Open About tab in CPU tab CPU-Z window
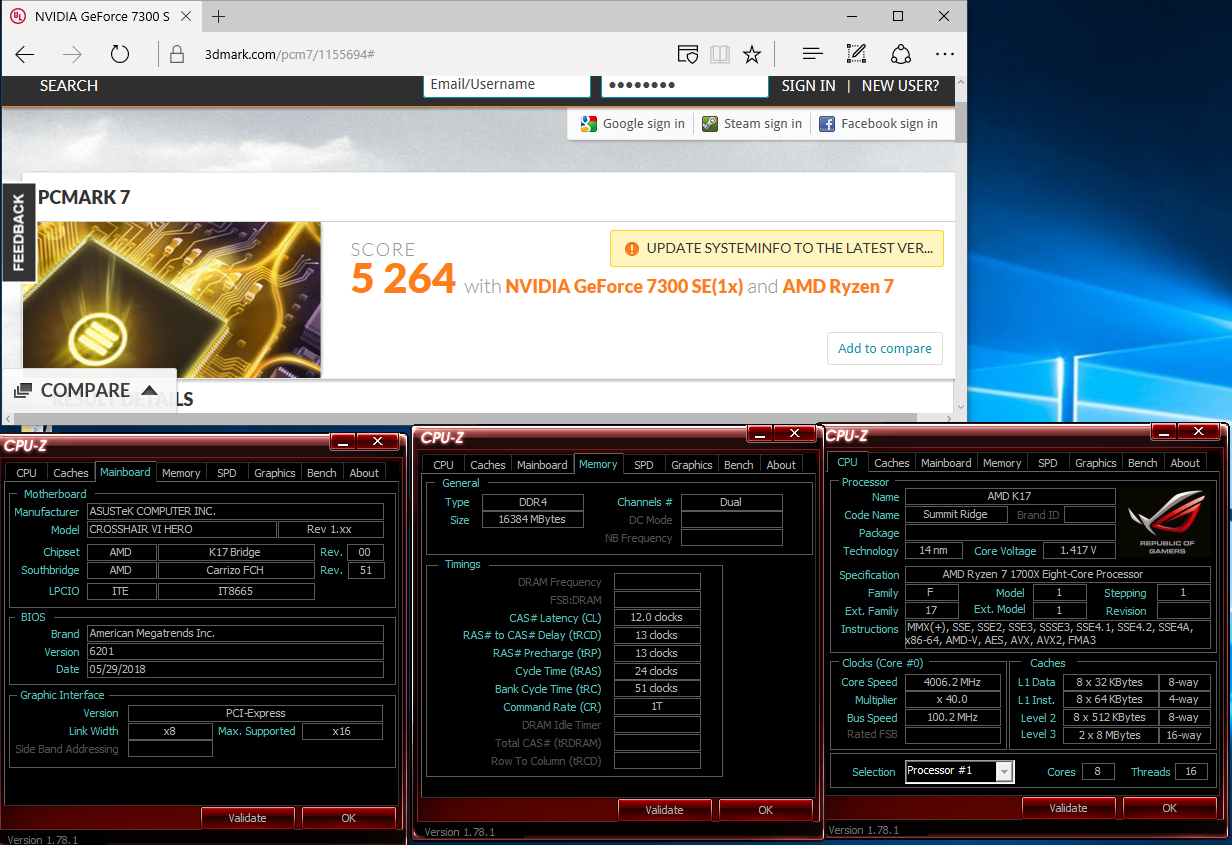The height and width of the screenshot is (845, 1232). 1185,463
